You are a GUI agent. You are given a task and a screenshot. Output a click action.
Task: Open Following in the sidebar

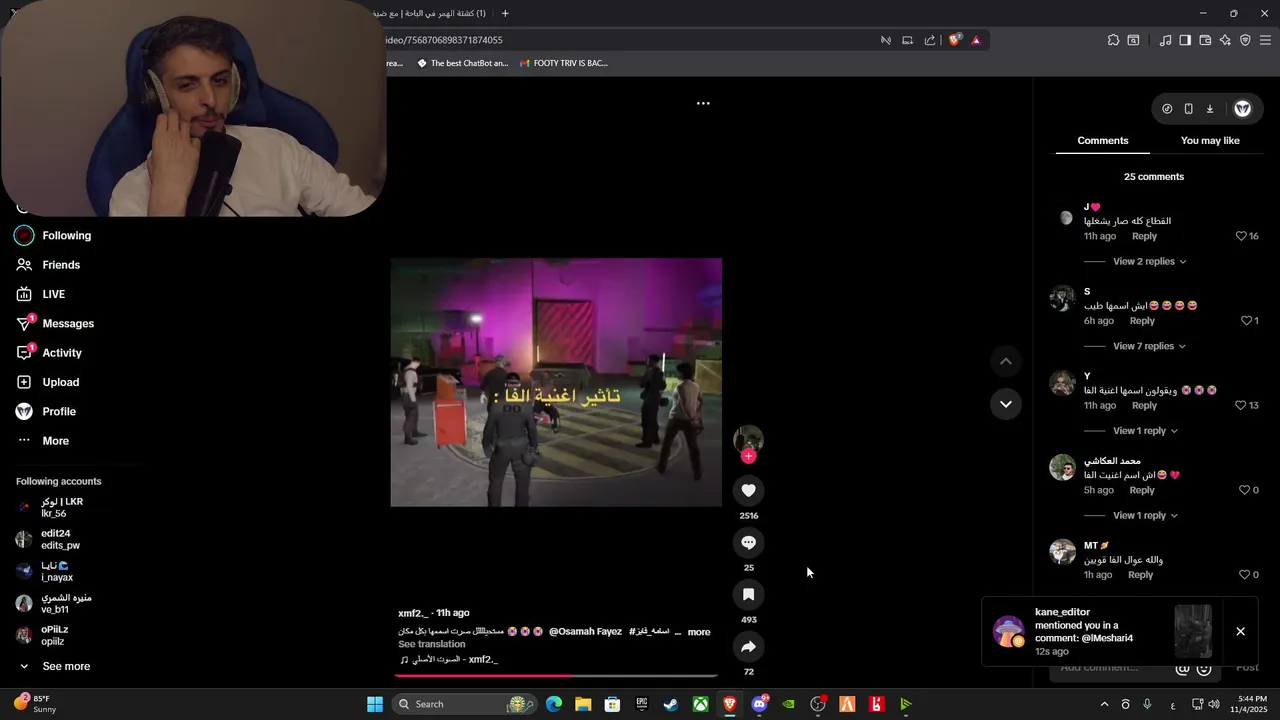coord(66,236)
